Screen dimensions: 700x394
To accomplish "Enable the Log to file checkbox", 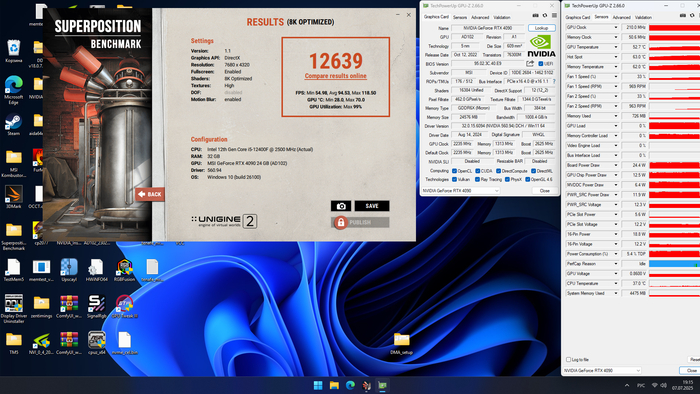I will [568, 360].
